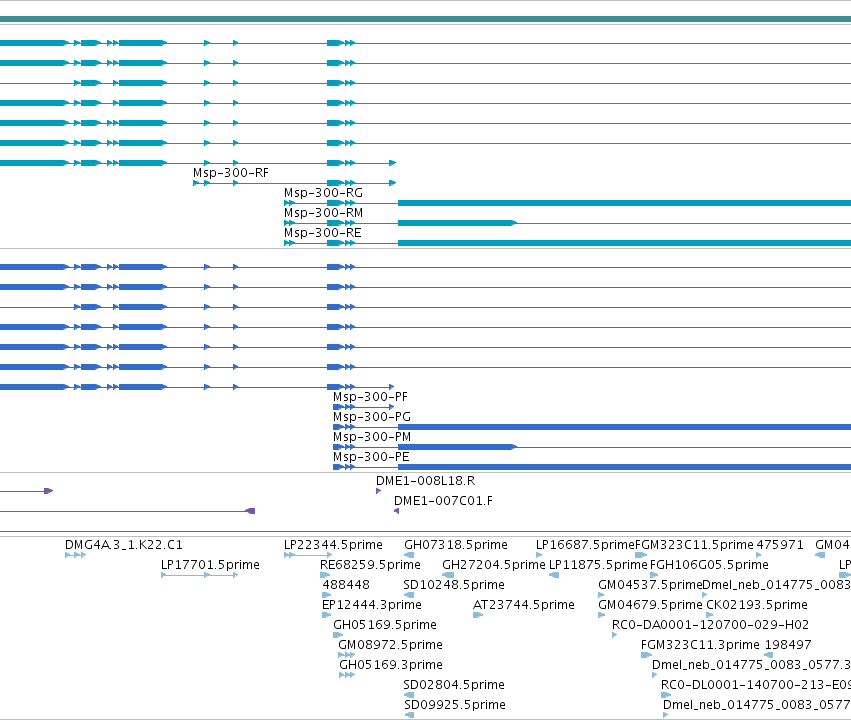
Task: Select the FGM323C11.5prime EST label
Action: [694, 545]
